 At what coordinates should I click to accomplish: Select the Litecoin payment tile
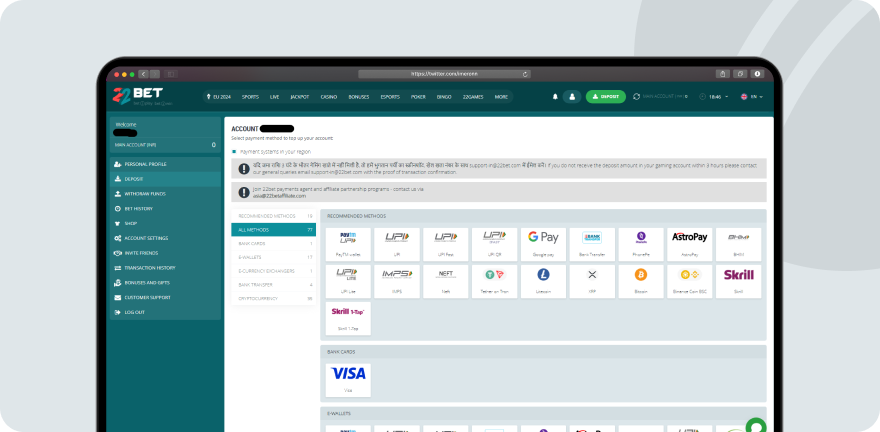click(543, 281)
